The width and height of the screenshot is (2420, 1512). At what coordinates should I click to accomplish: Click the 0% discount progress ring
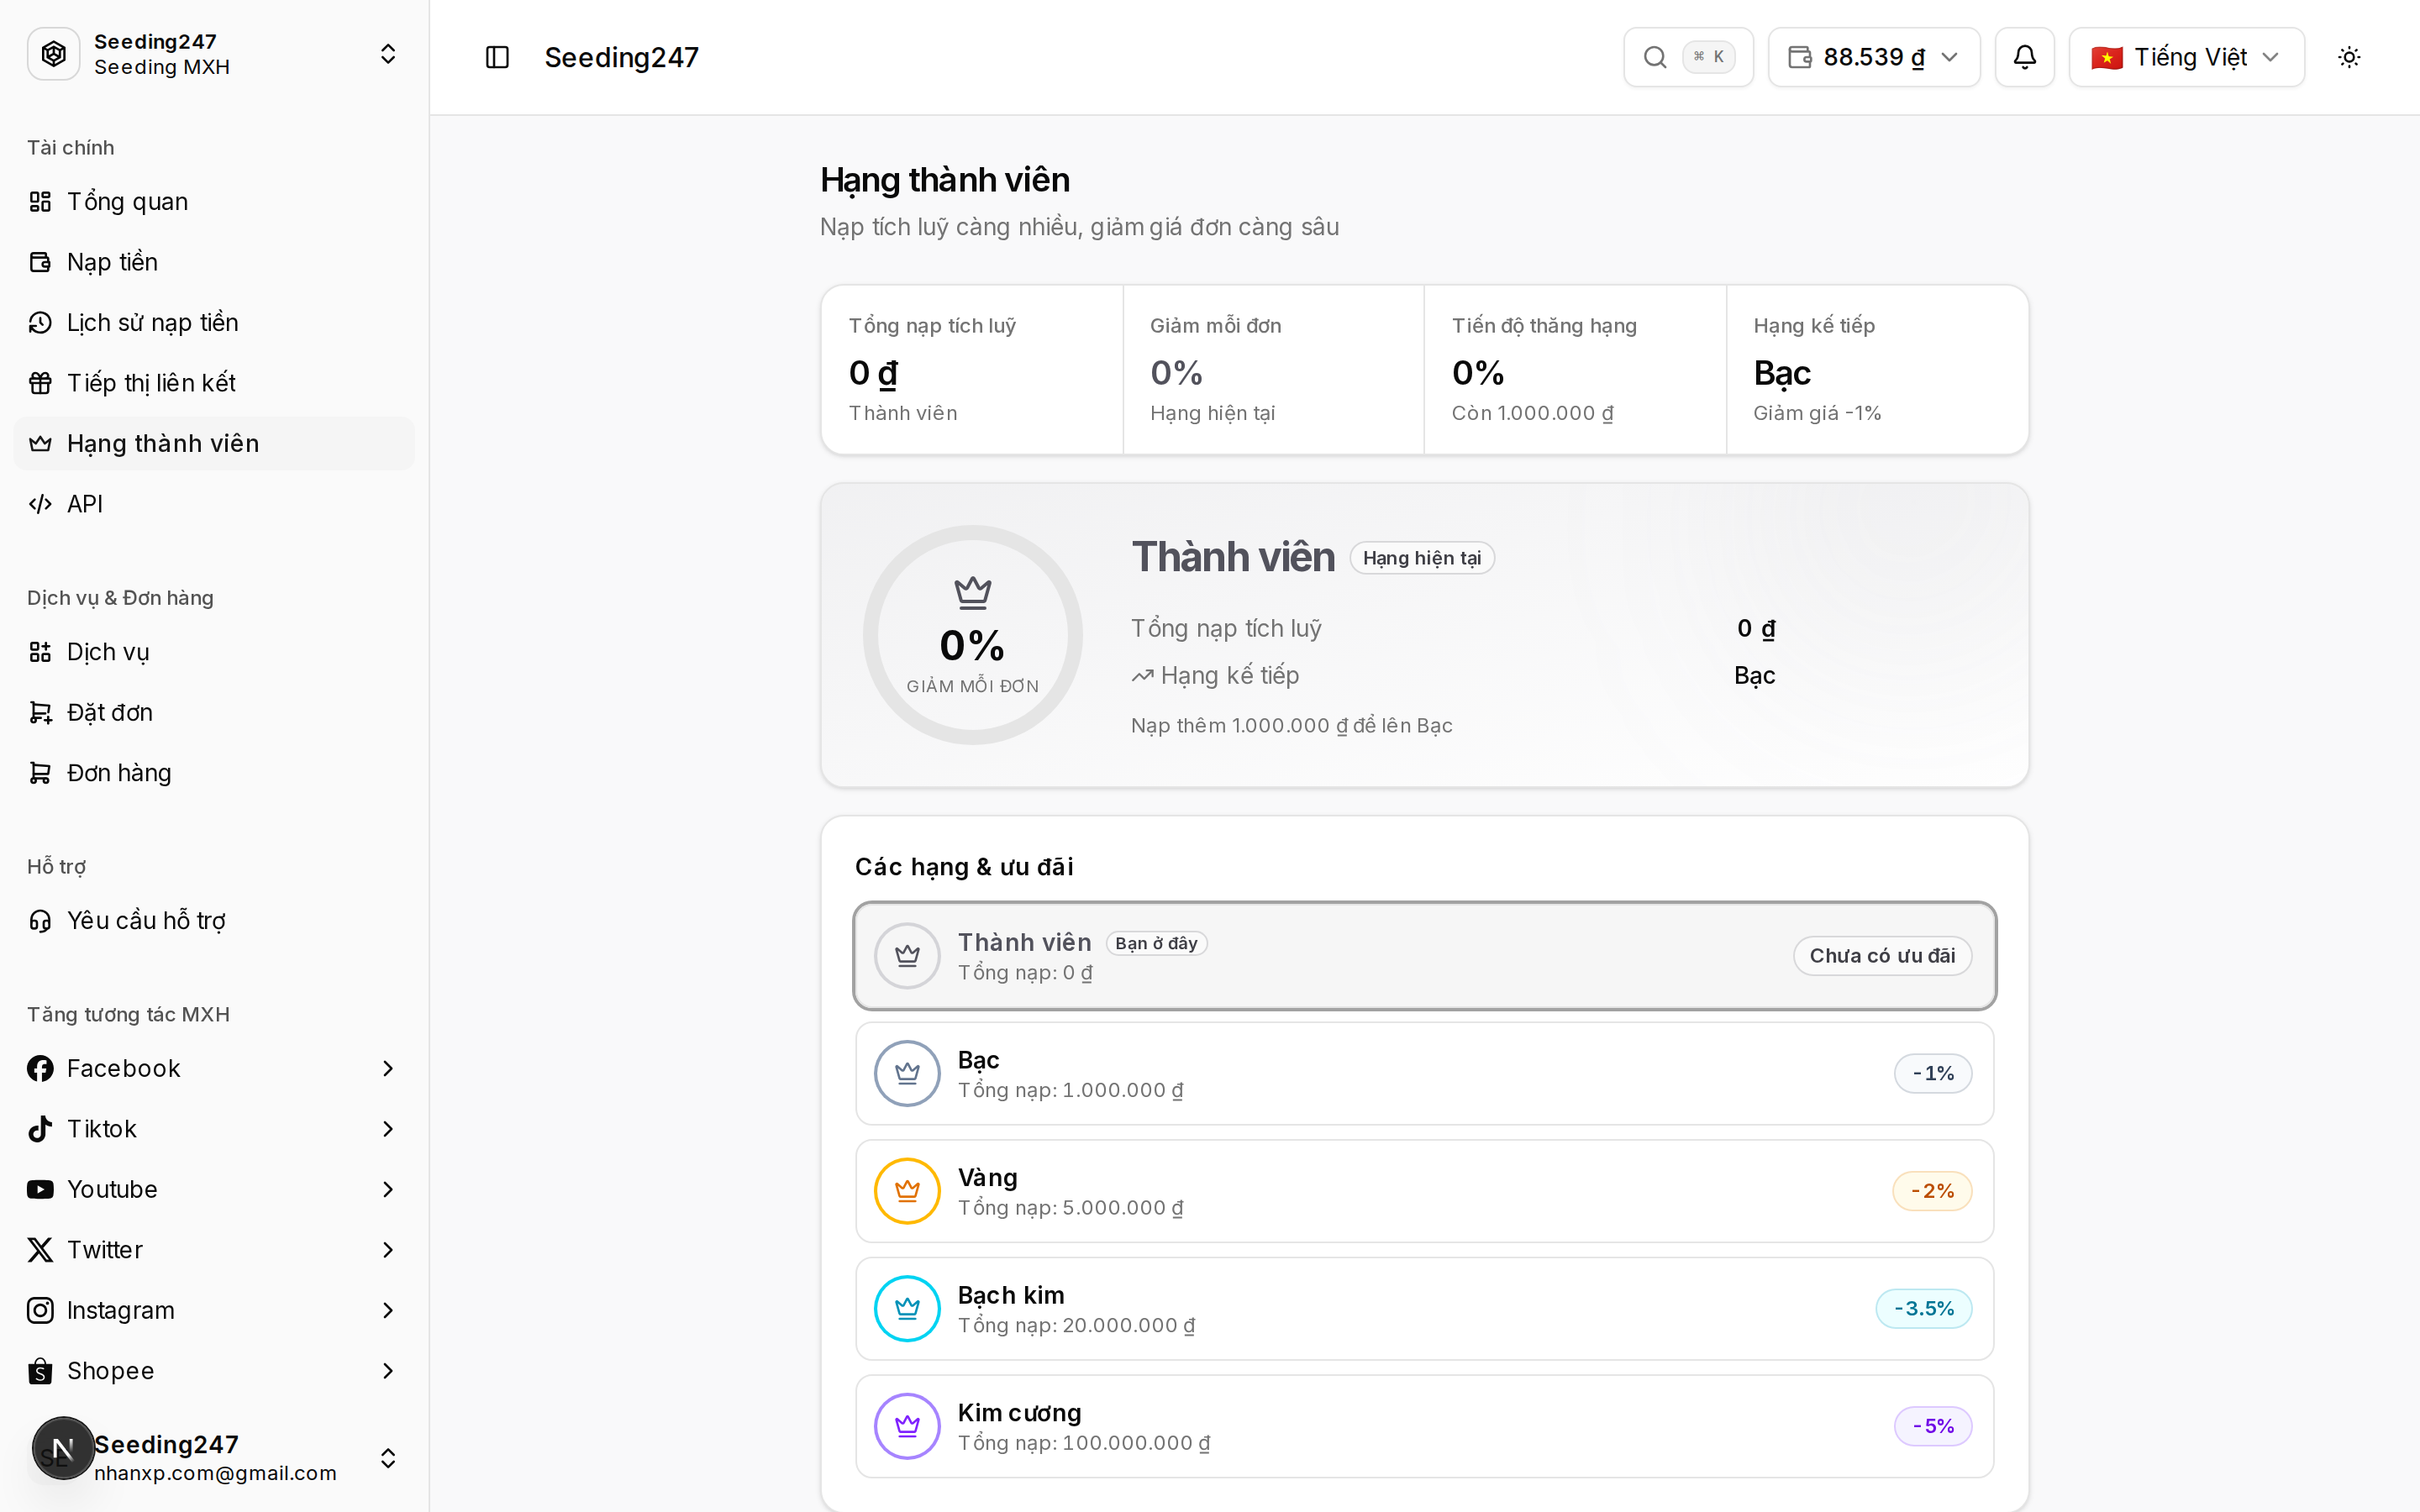point(972,635)
